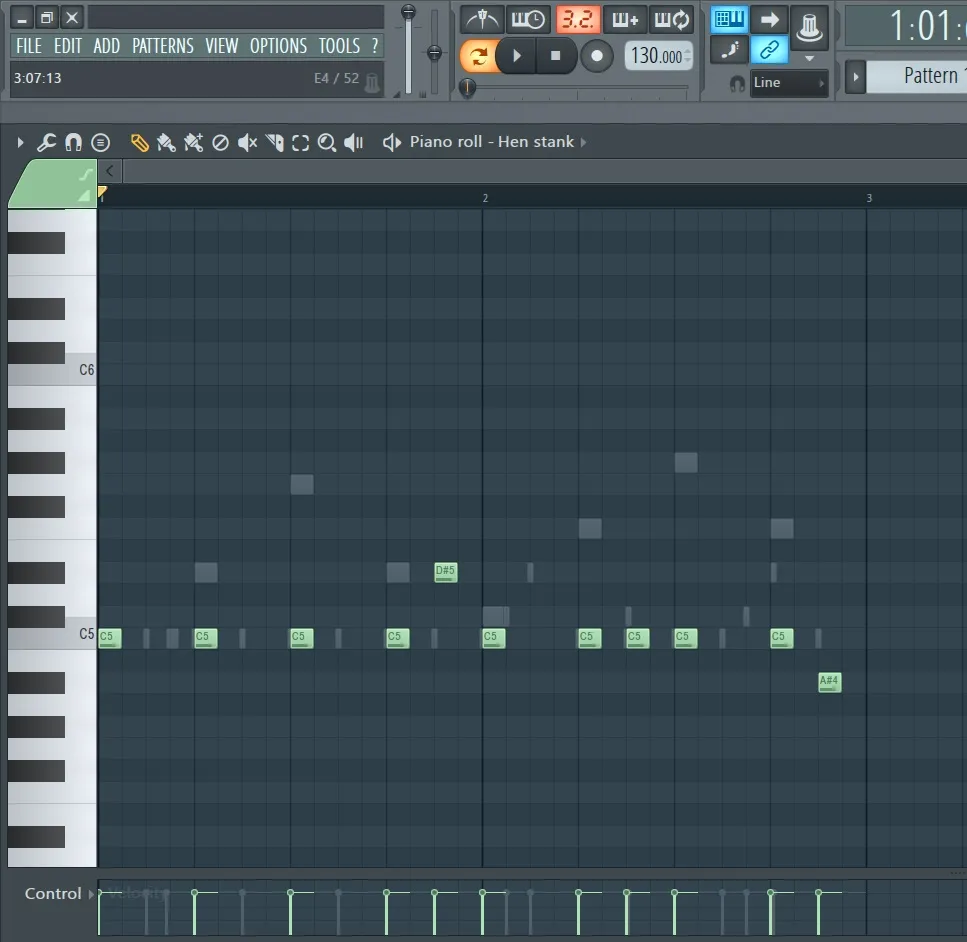Select the Mute tool

pos(247,143)
